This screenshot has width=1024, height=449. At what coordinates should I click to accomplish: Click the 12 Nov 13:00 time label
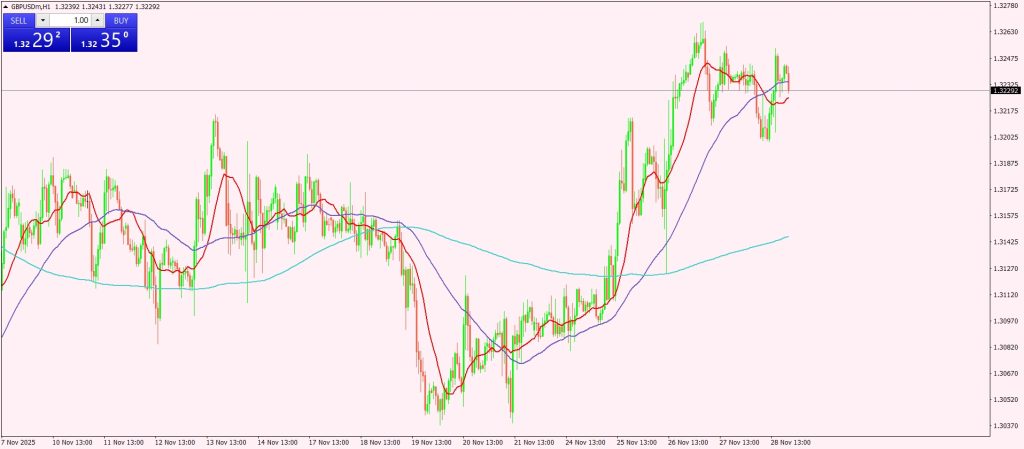click(176, 442)
